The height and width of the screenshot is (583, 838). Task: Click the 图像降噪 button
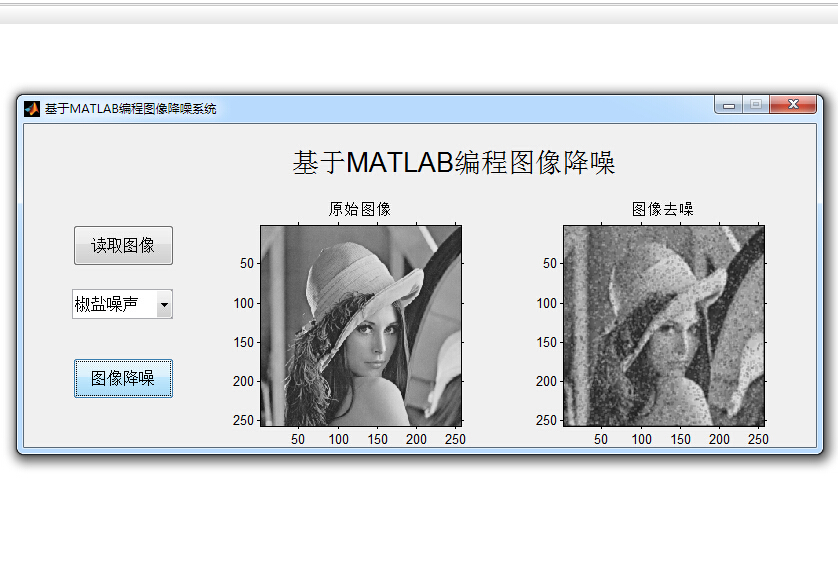pos(123,378)
